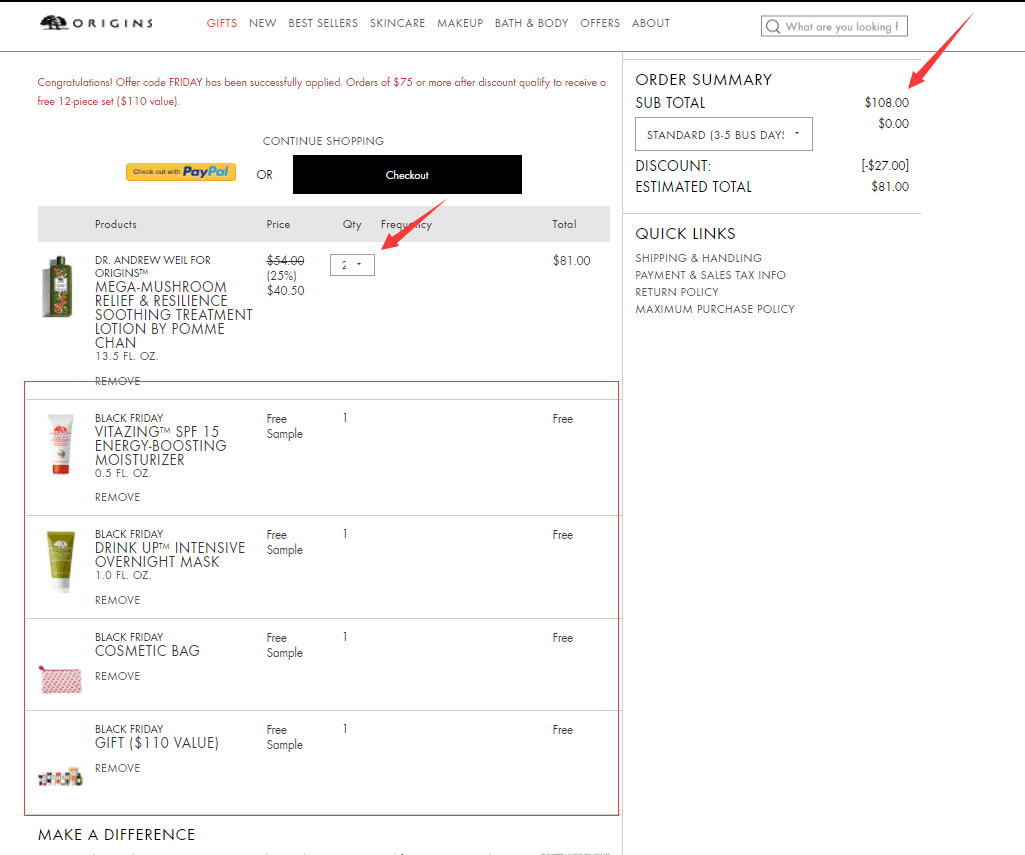Open Drink Up Intensive Overnight Mask title
Image resolution: width=1025 pixels, height=855 pixels.
170,555
